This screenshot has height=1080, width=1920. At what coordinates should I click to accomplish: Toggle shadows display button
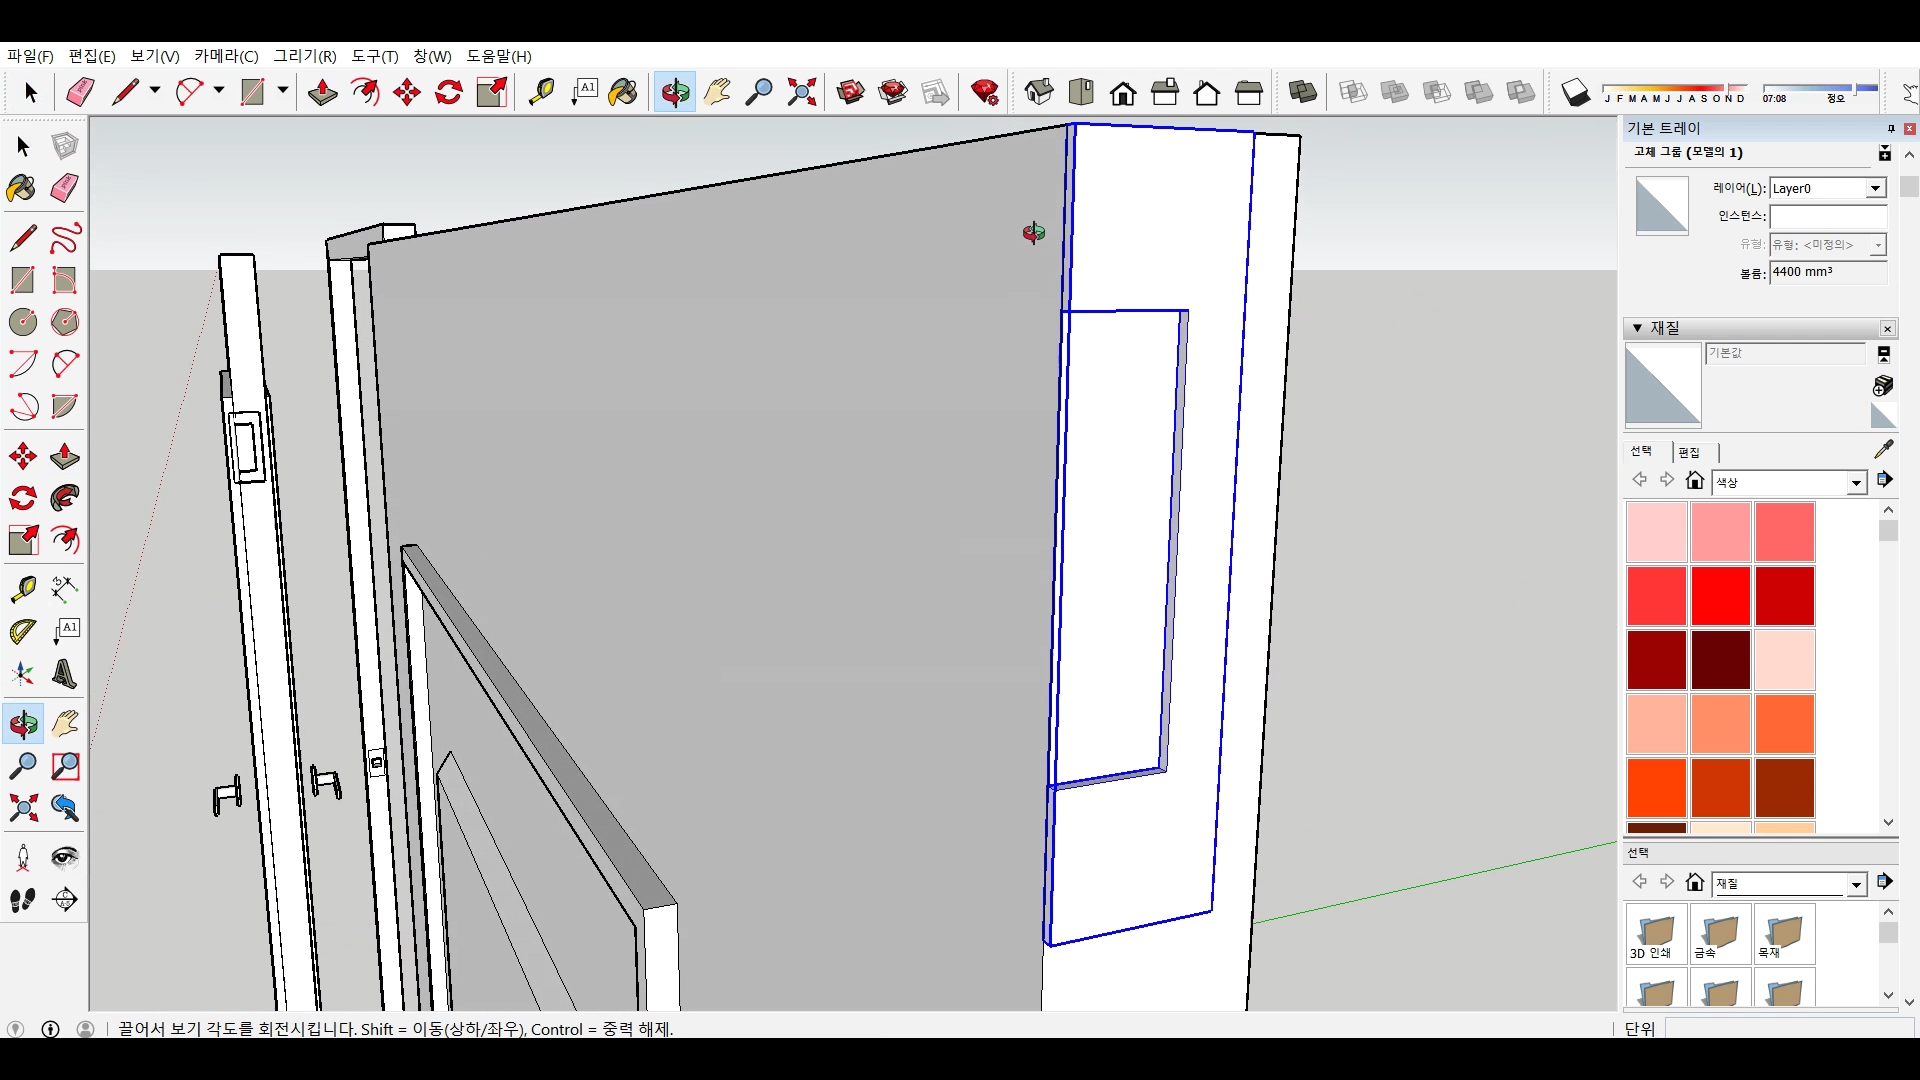pos(1575,92)
